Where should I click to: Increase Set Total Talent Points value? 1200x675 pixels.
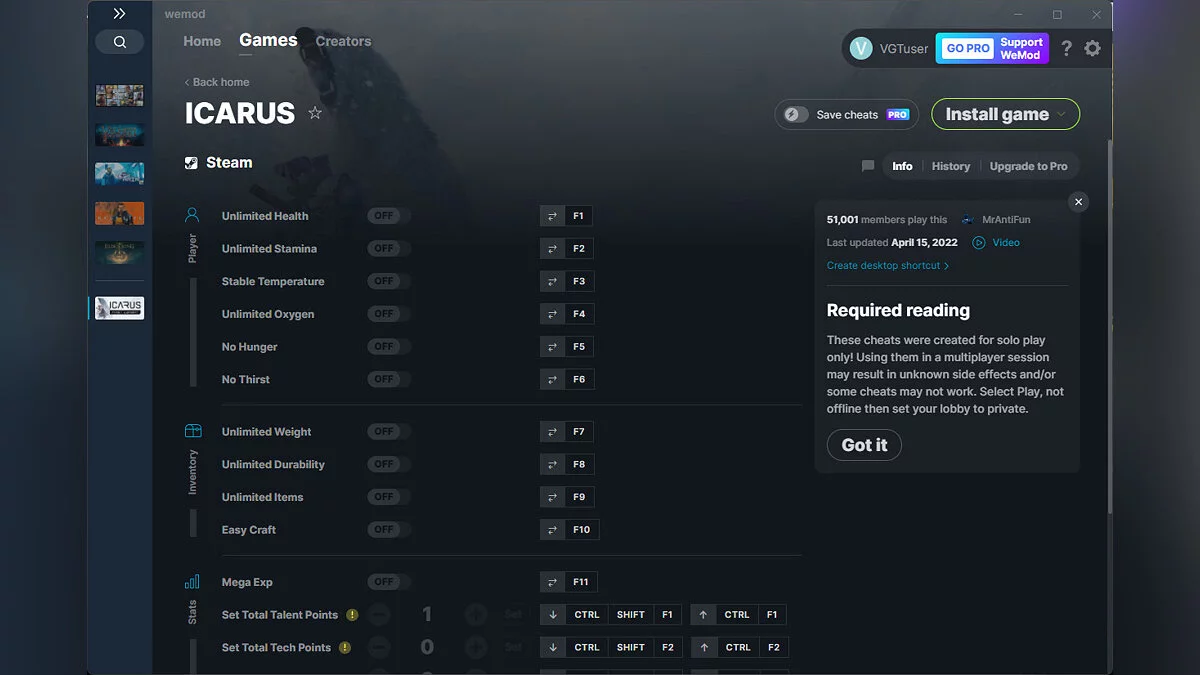476,615
